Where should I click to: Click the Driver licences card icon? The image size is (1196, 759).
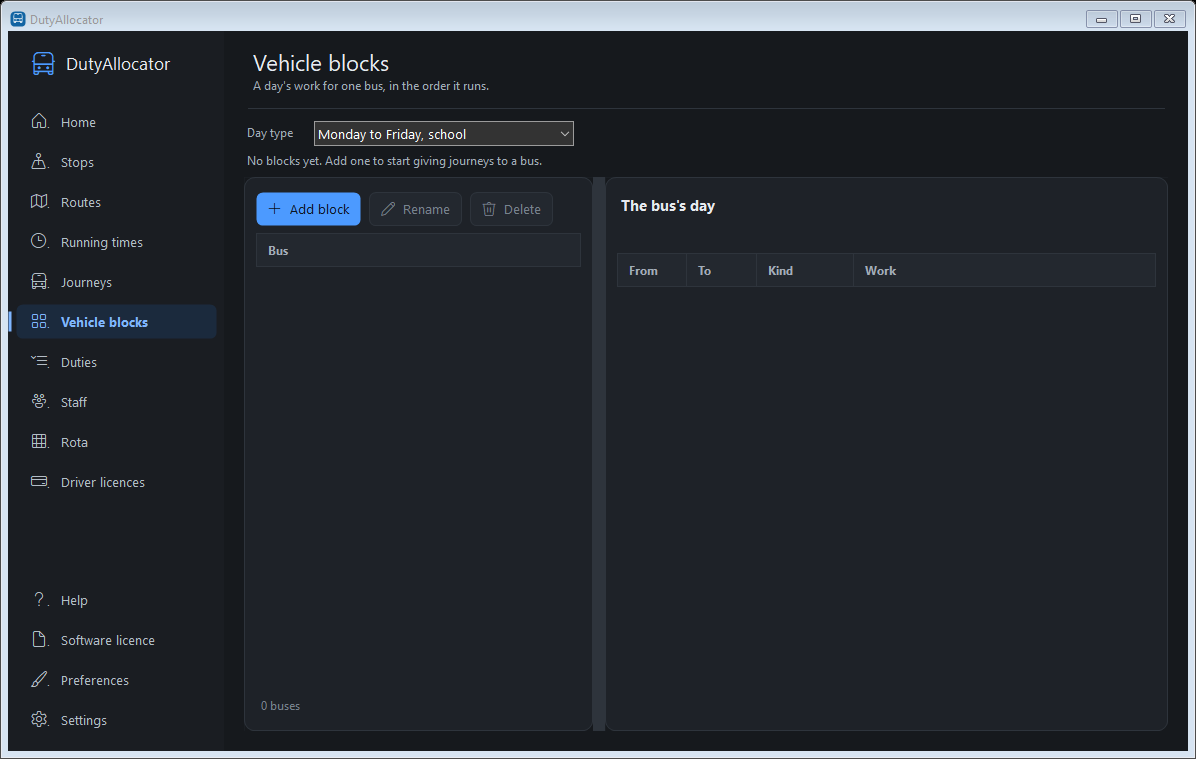40,481
